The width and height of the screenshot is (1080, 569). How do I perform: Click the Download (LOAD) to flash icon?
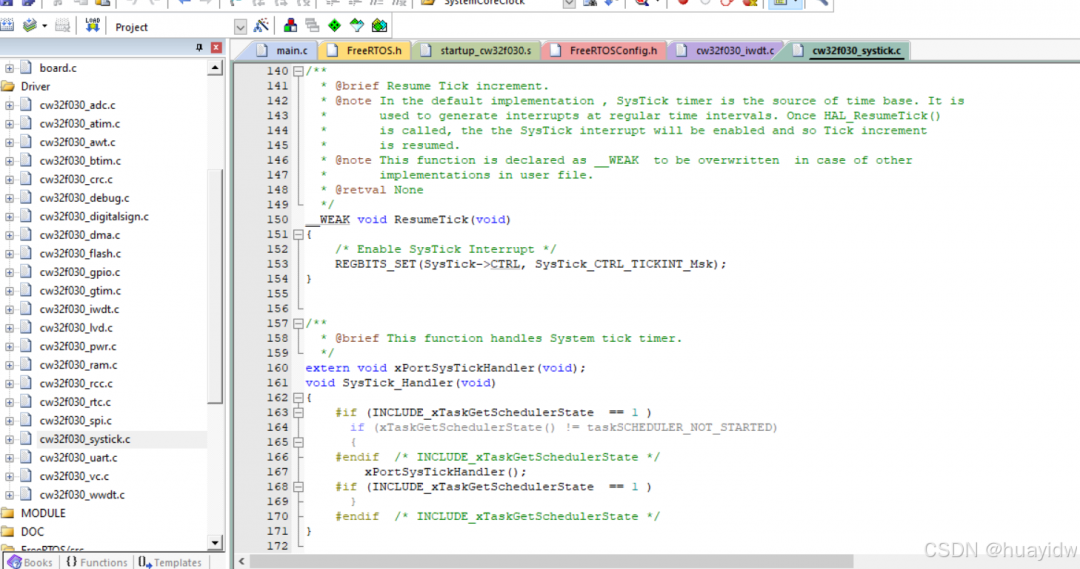[x=92, y=25]
